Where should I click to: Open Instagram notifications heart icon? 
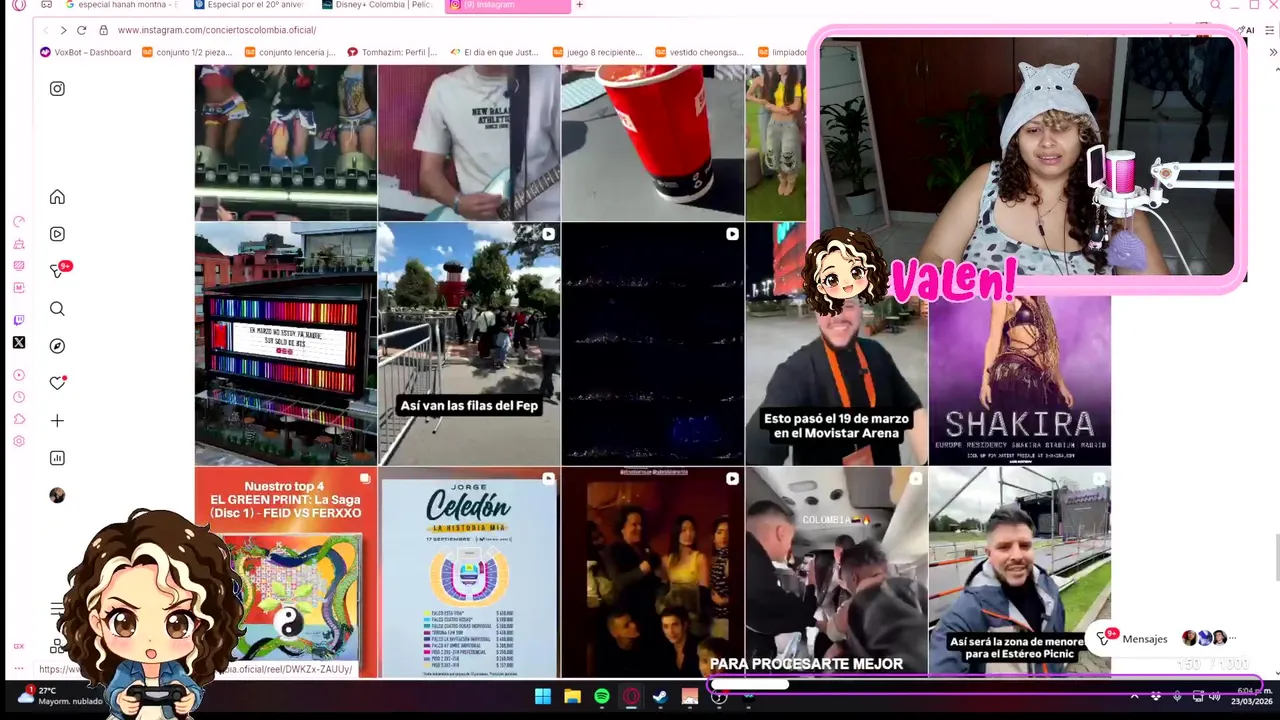(57, 383)
